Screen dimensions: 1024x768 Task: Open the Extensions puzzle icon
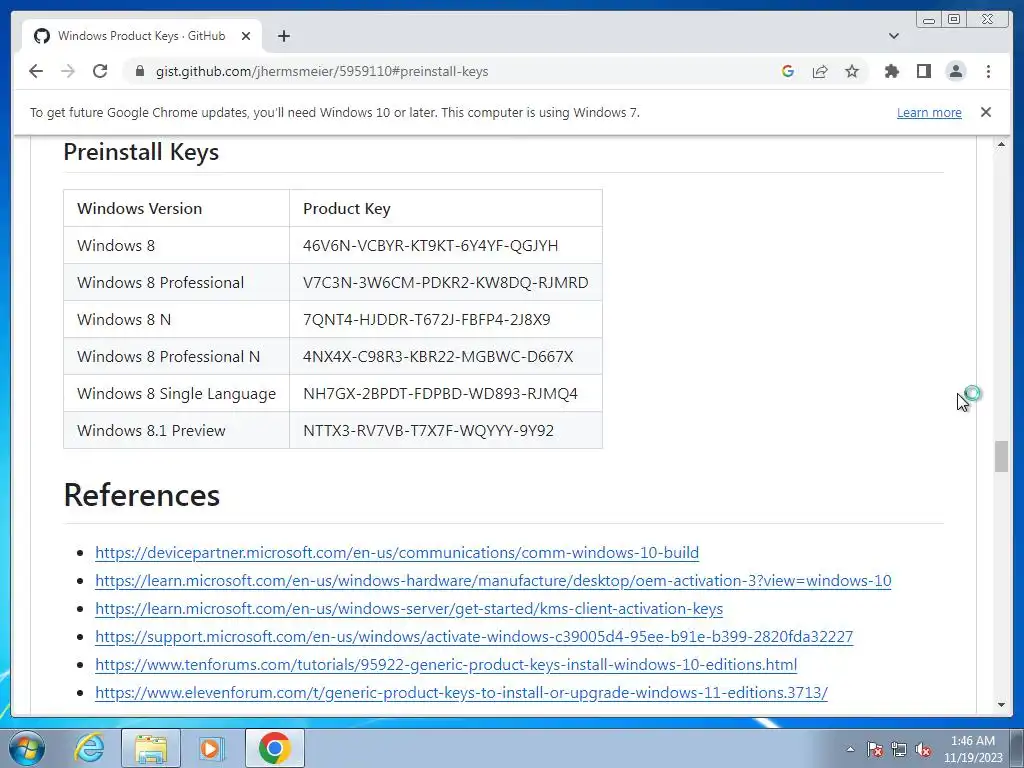[891, 71]
